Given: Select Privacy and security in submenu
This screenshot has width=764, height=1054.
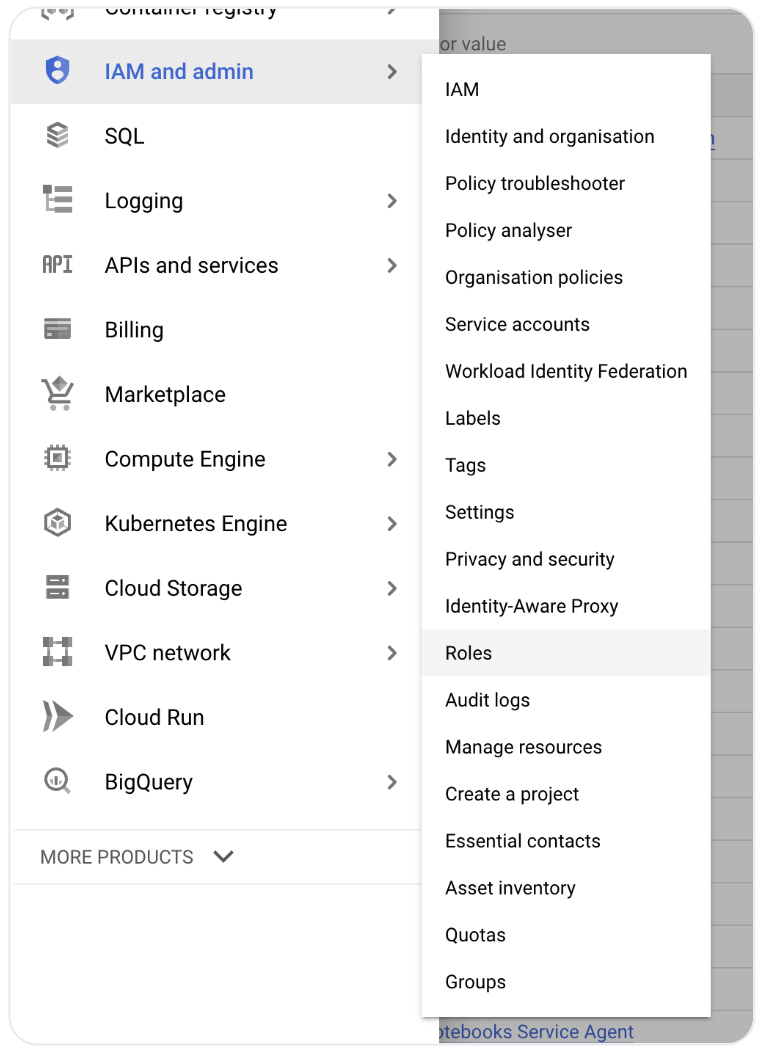Looking at the screenshot, I should pos(566,559).
